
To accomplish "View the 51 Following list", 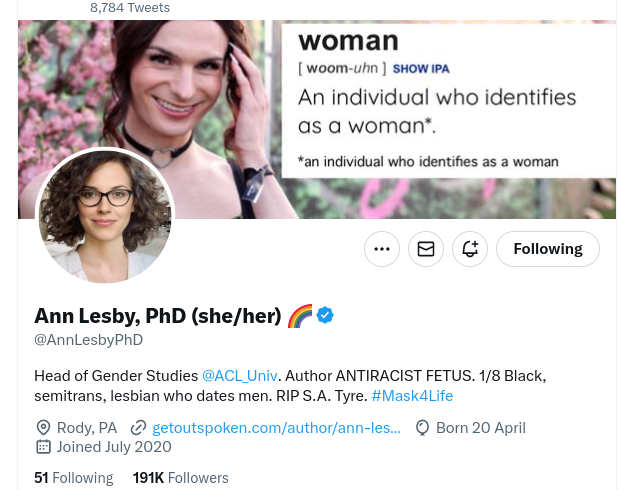I will pyautogui.click(x=73, y=478).
